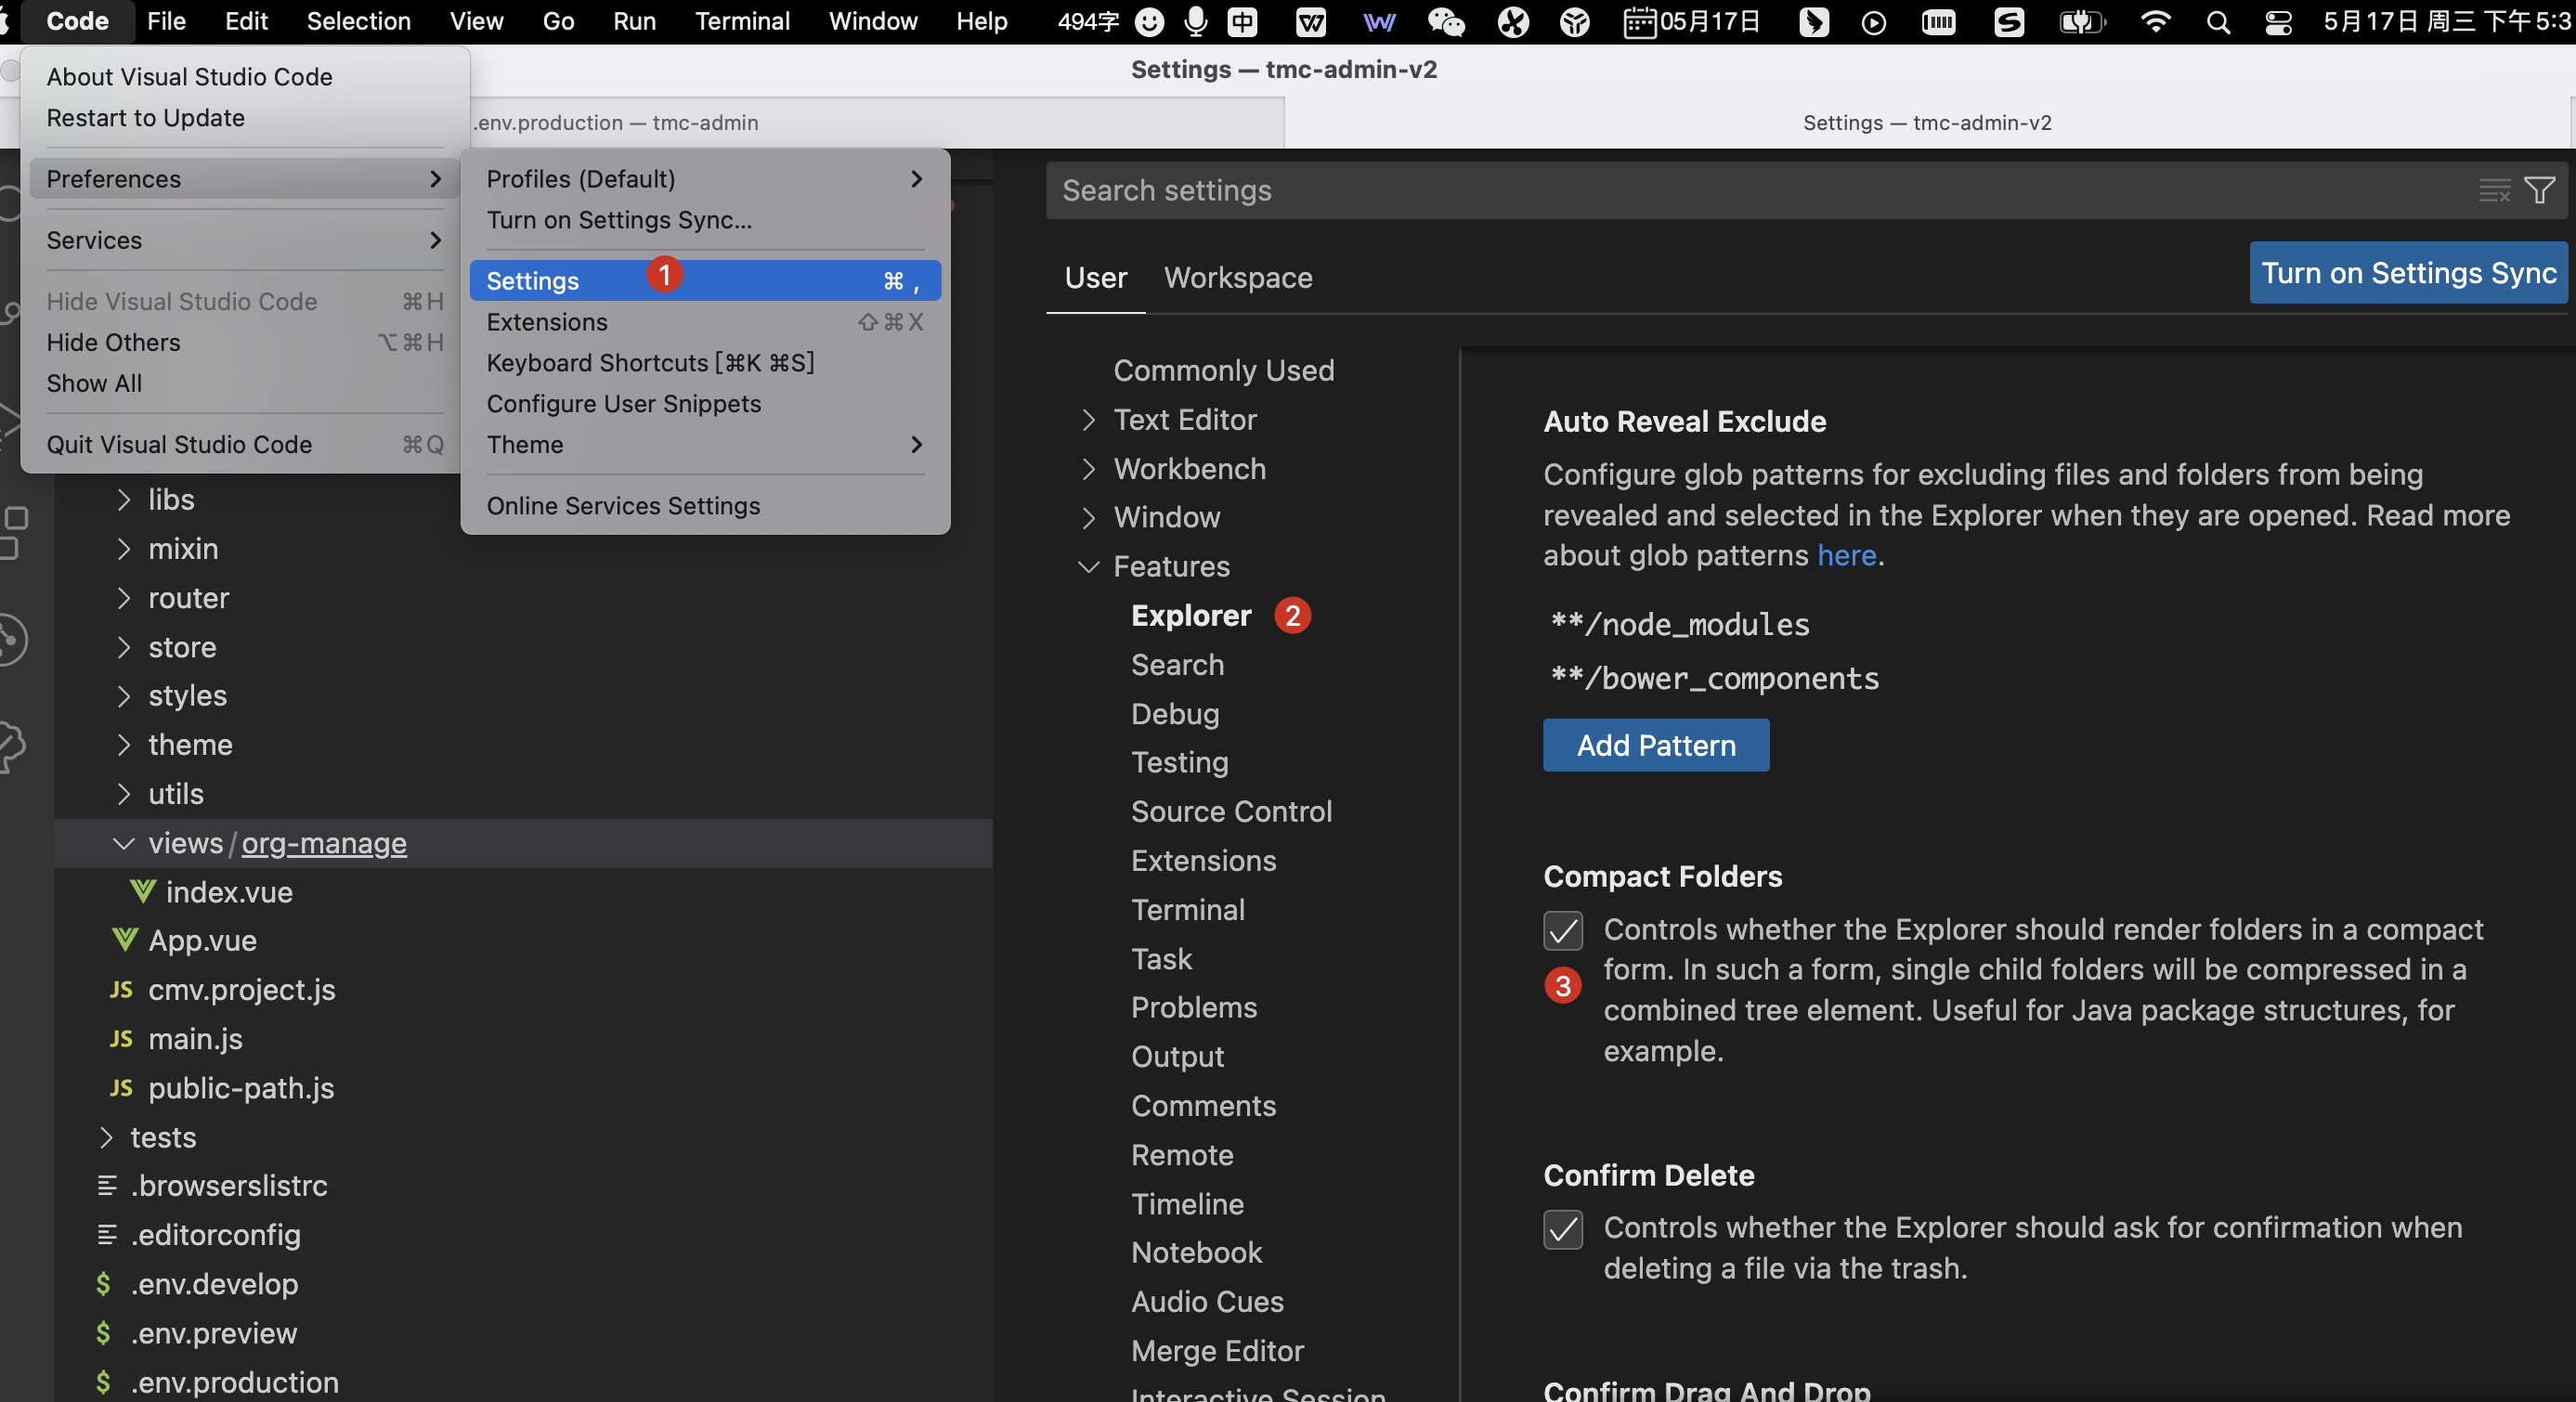Open Spotlight search magnifier icon

2218,21
